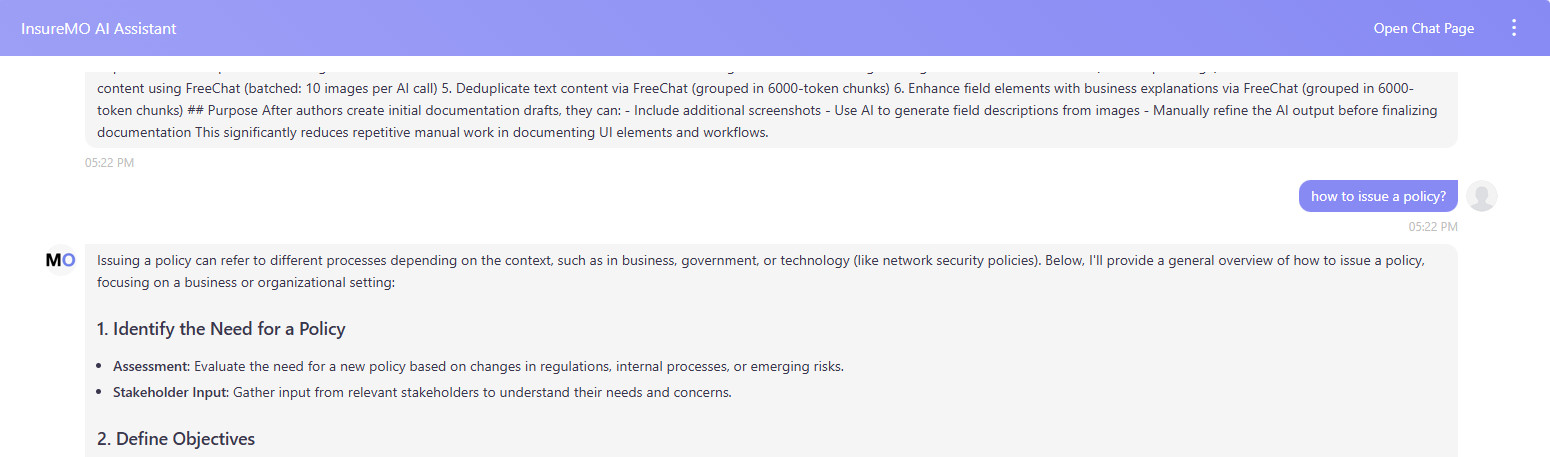
Task: Click the MO assistant logo avatar
Action: [60, 260]
